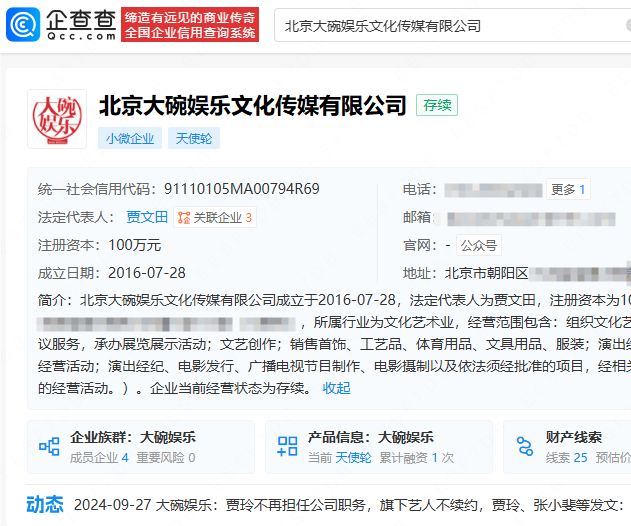Click the 存续 status badge

[437, 105]
